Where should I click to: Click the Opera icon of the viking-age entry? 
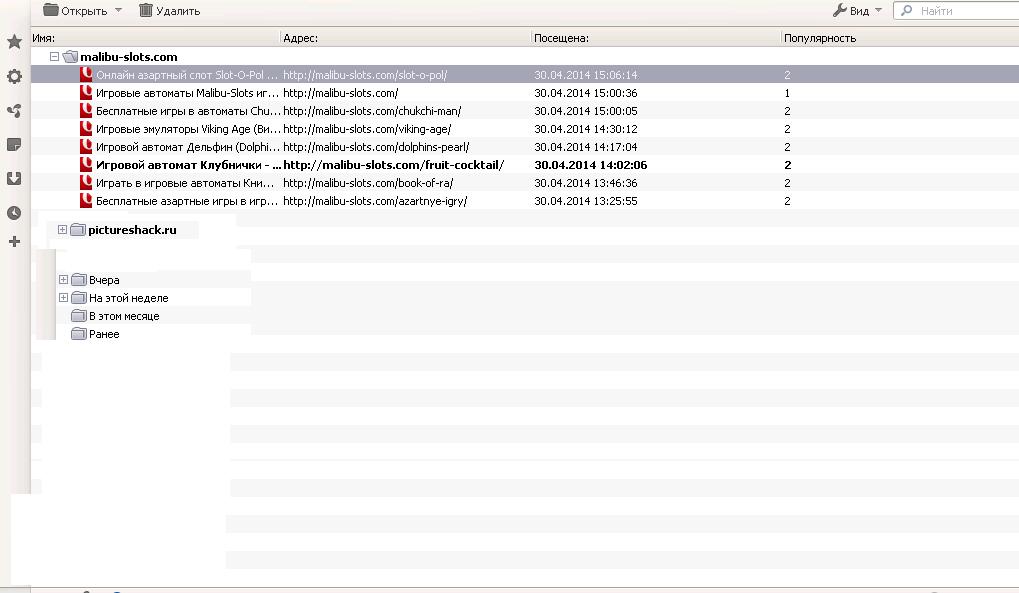pos(86,129)
